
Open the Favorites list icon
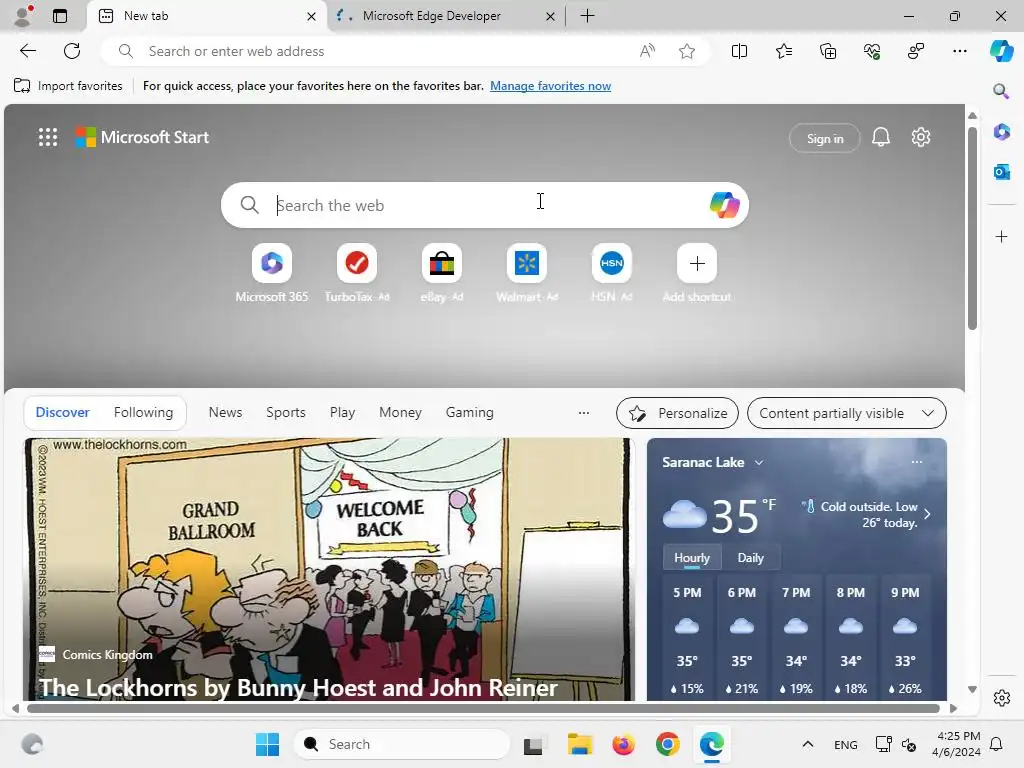coord(784,51)
